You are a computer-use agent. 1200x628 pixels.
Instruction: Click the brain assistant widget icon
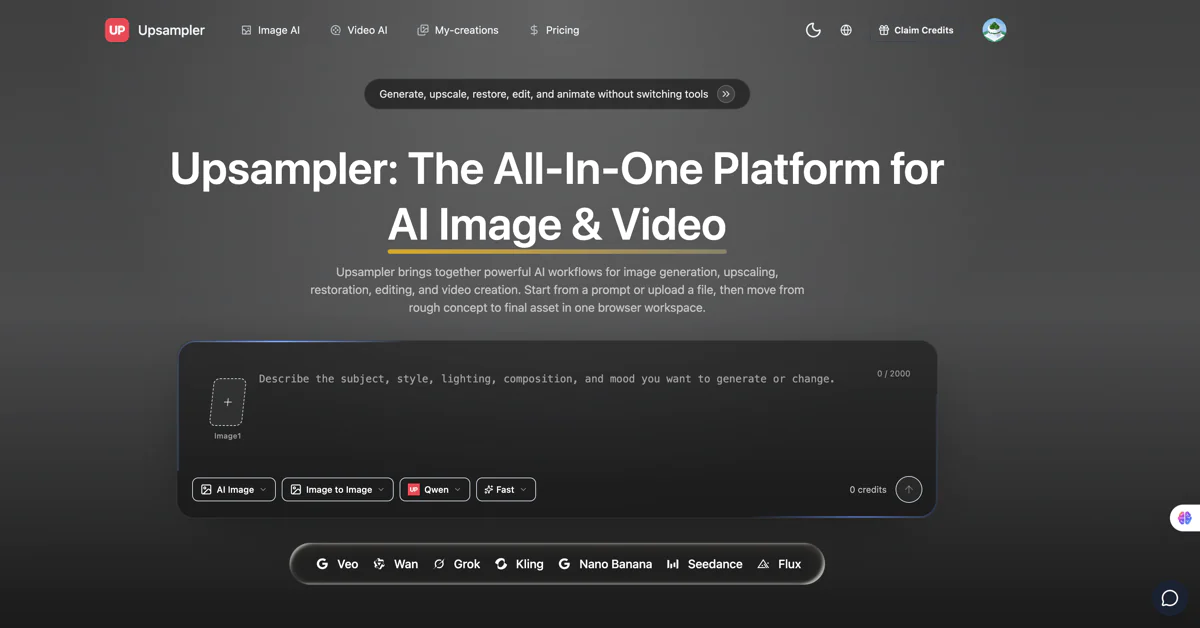tap(1185, 518)
